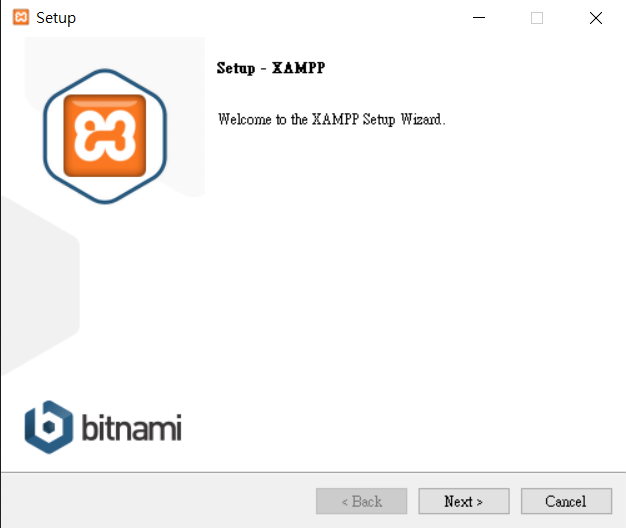Click the word "Wizard" in the welcome message
This screenshot has width=626, height=528.
(x=421, y=119)
